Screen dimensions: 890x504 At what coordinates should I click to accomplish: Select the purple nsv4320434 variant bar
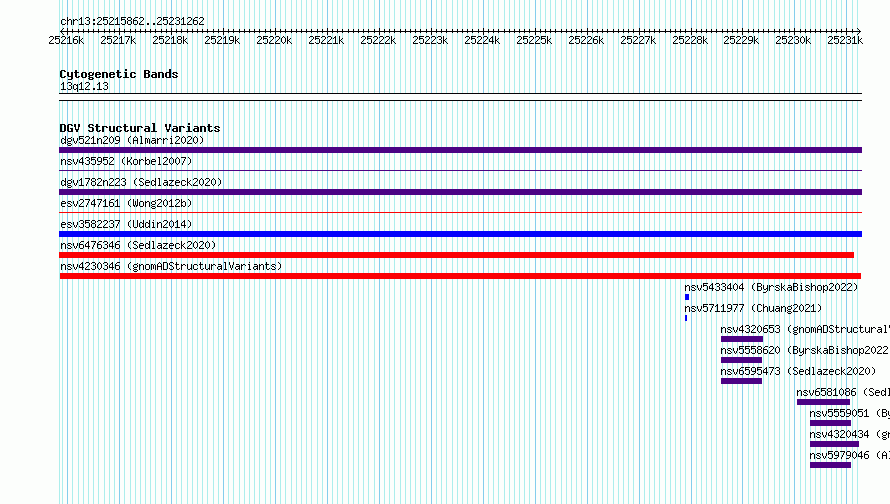834,444
